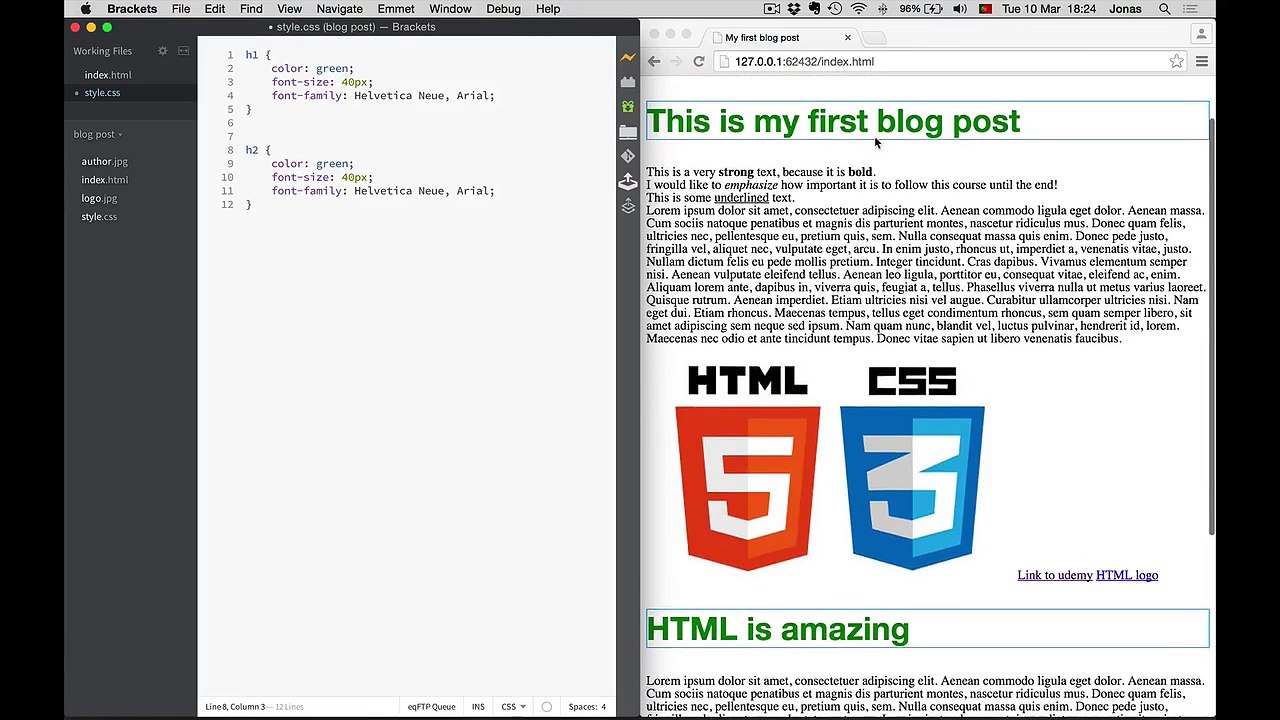Toggle Spaces indentation type in status bar
1280x720 pixels.
coord(582,707)
